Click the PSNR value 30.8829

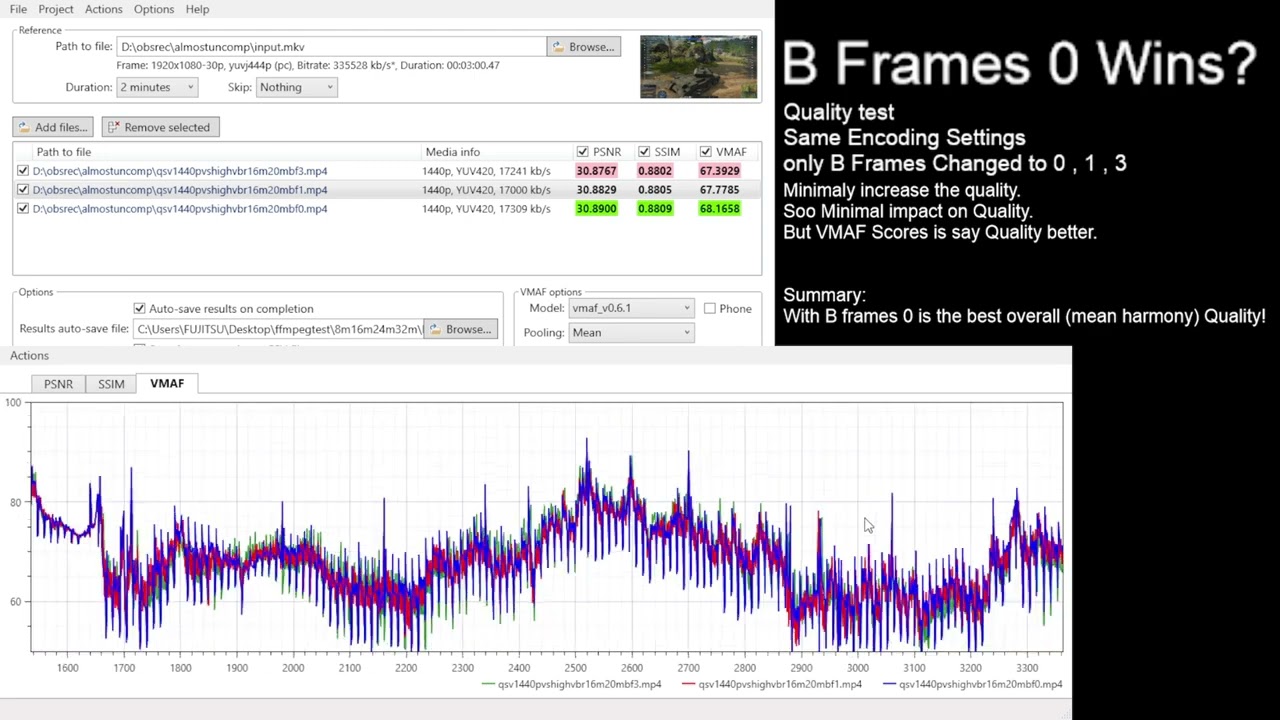click(x=596, y=190)
